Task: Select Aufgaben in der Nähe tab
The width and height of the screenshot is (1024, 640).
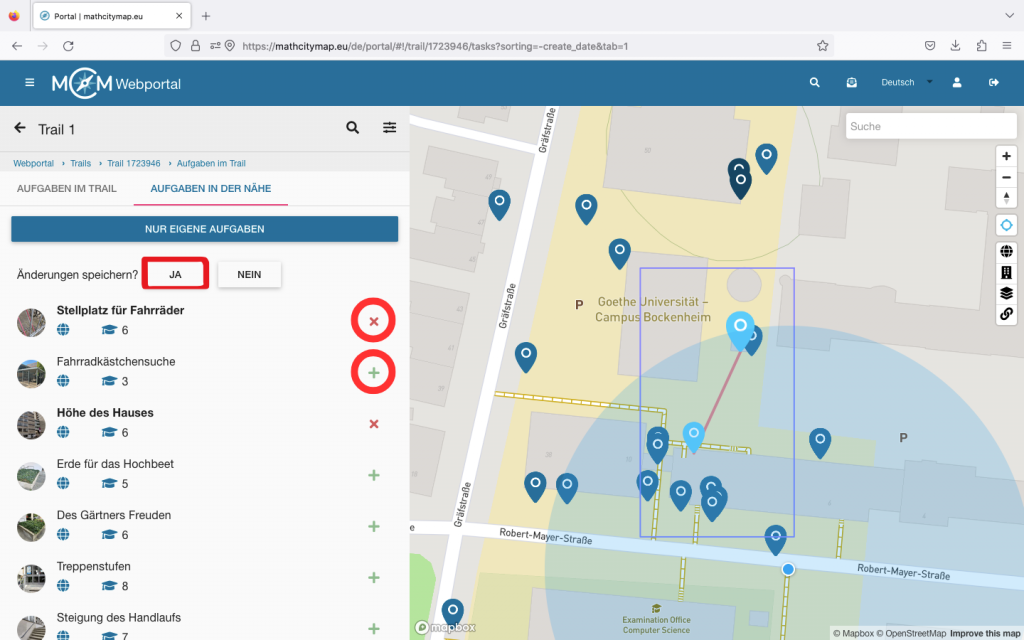Action: tap(210, 188)
